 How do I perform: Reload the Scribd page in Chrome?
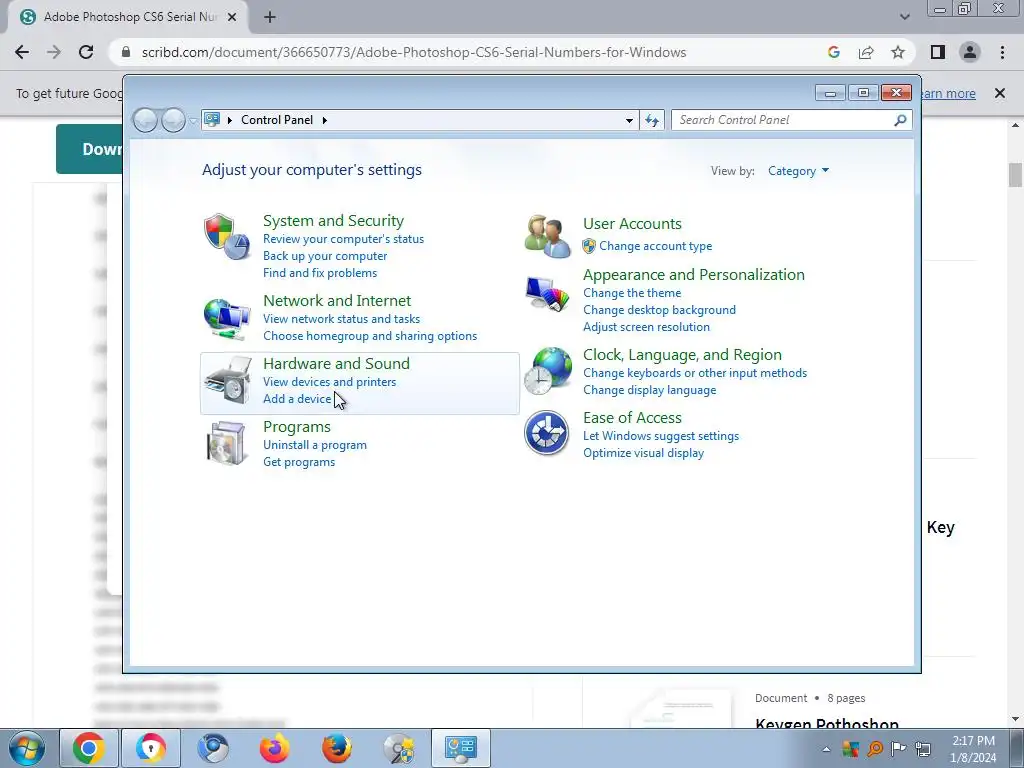[86, 52]
